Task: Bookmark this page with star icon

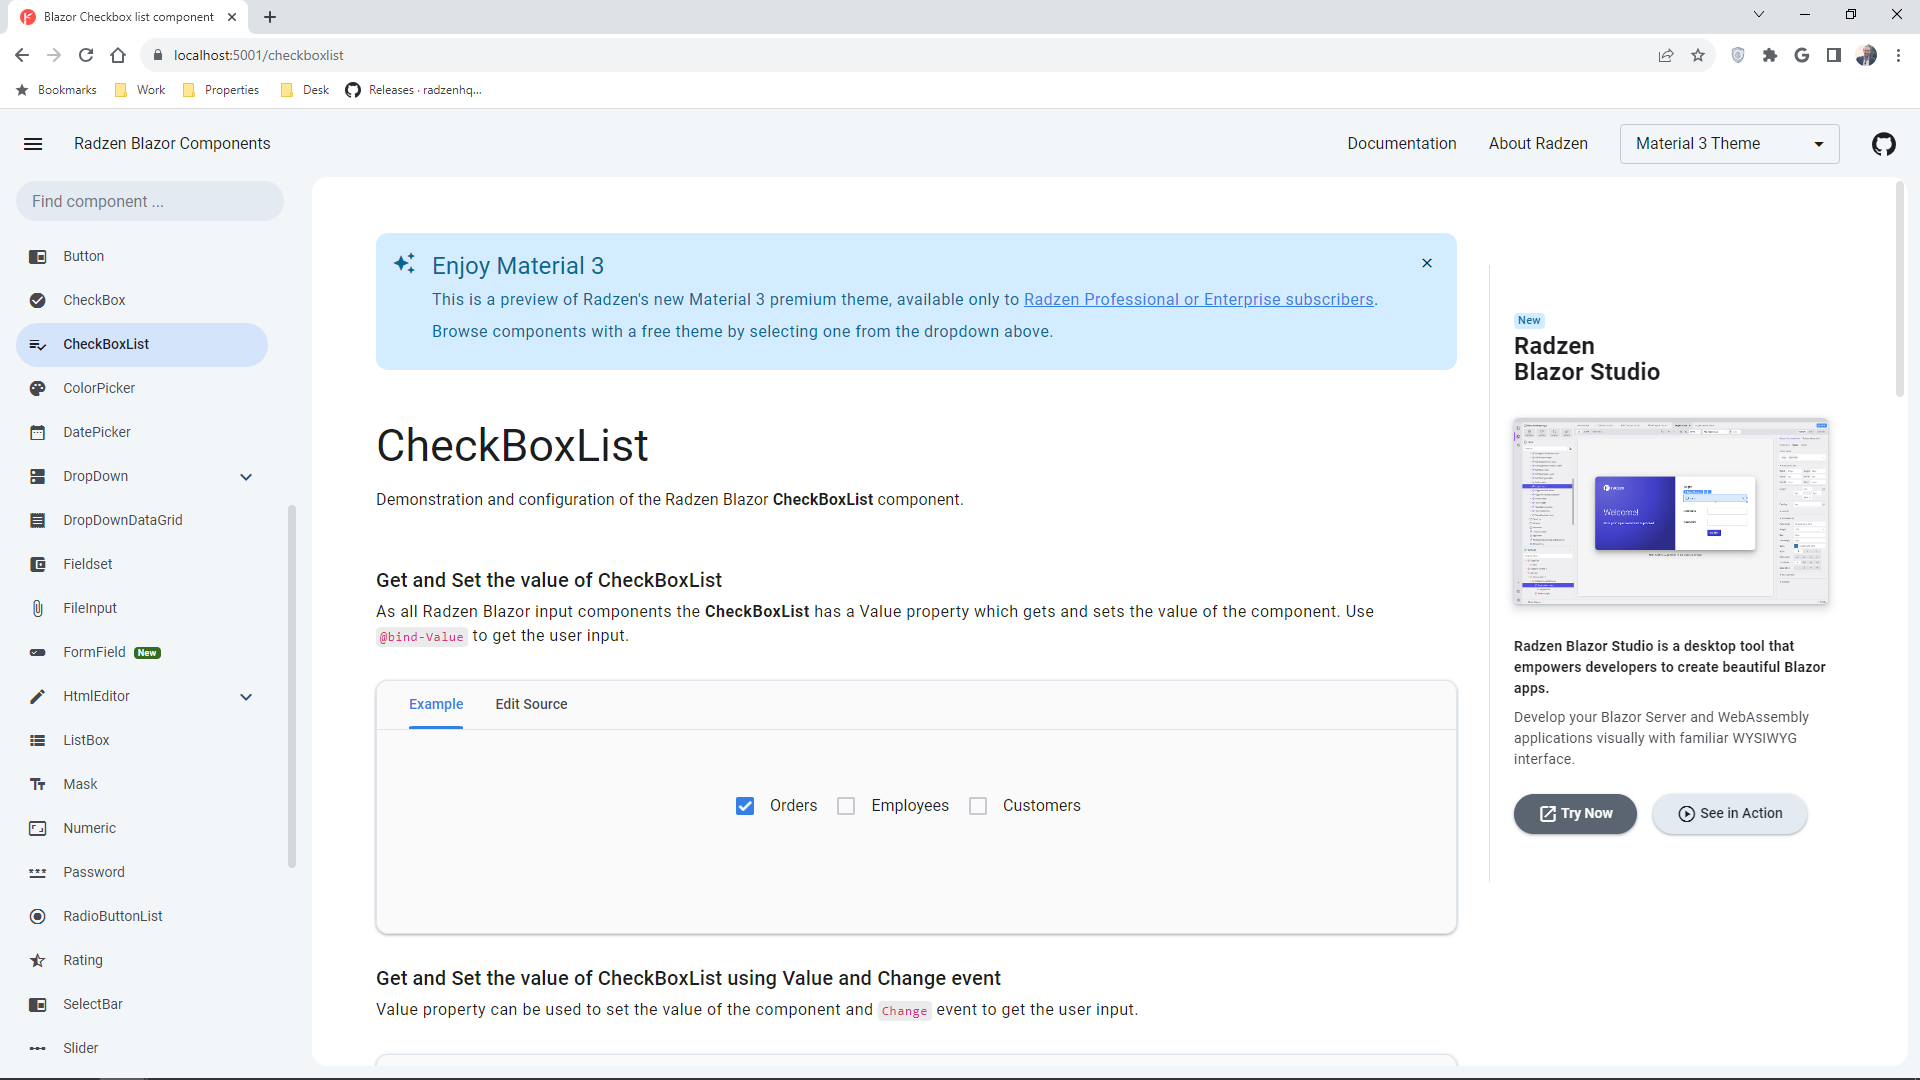Action: (1698, 55)
